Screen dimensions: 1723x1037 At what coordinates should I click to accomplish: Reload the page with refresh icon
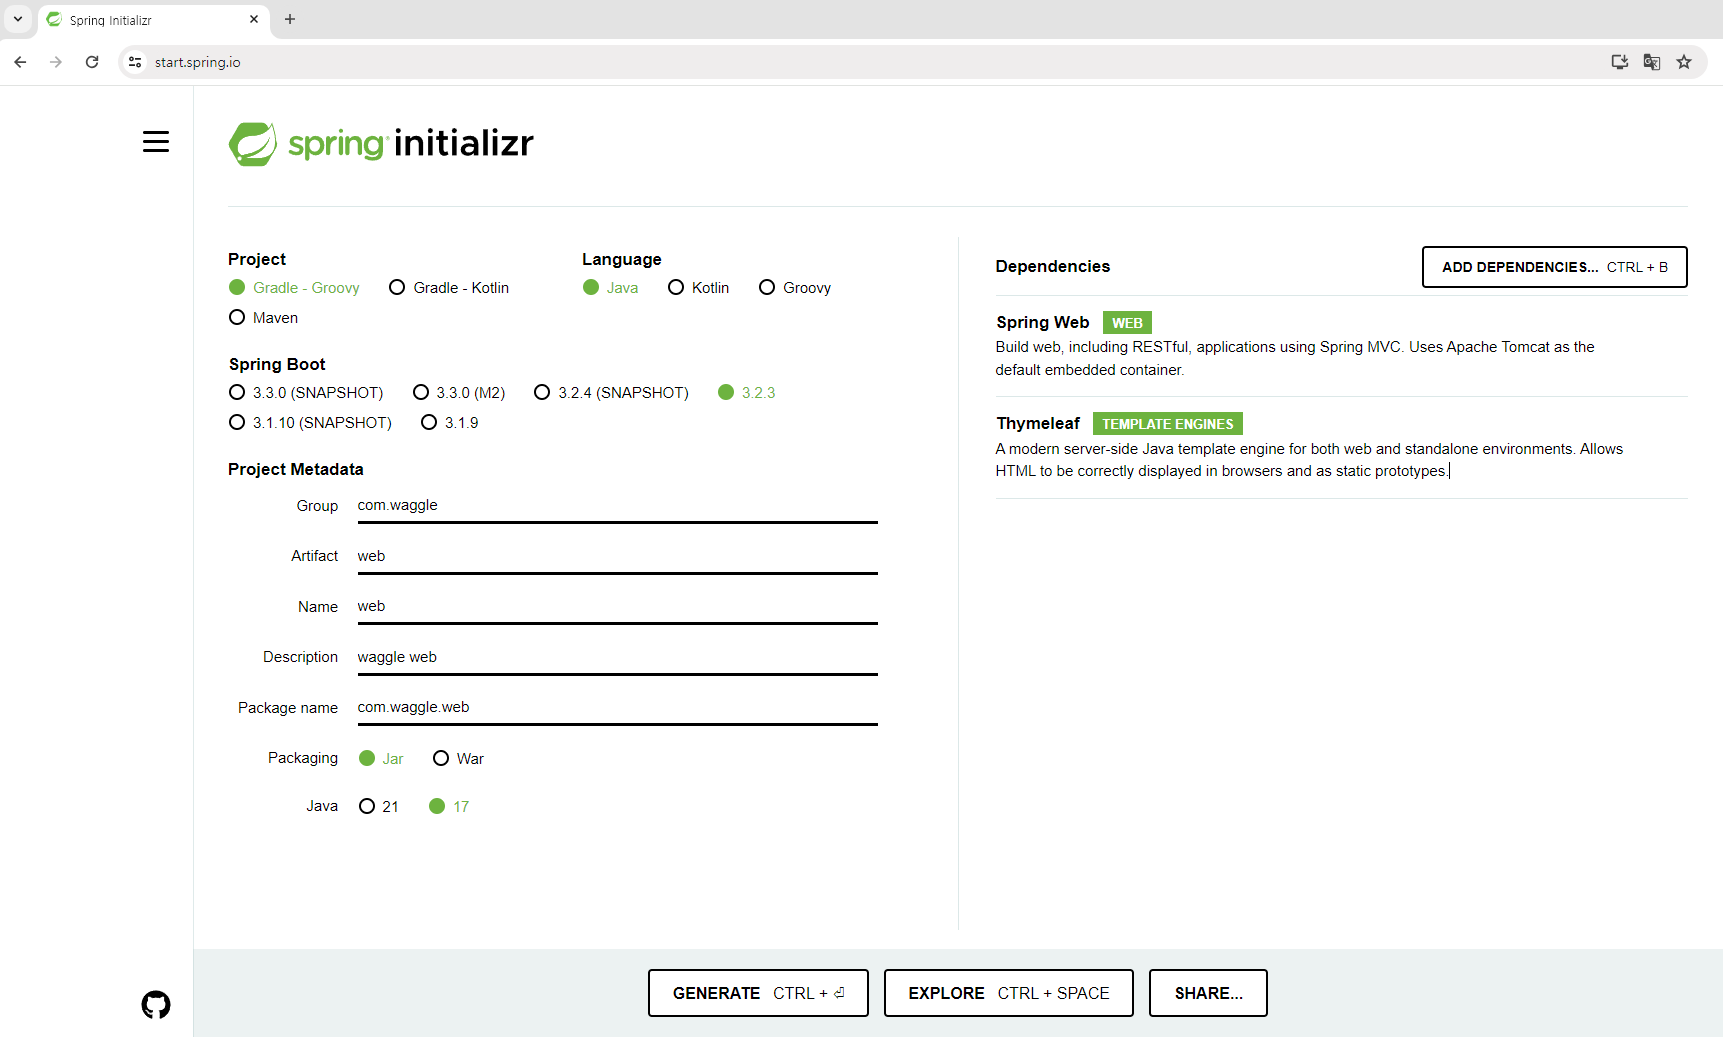pos(92,62)
